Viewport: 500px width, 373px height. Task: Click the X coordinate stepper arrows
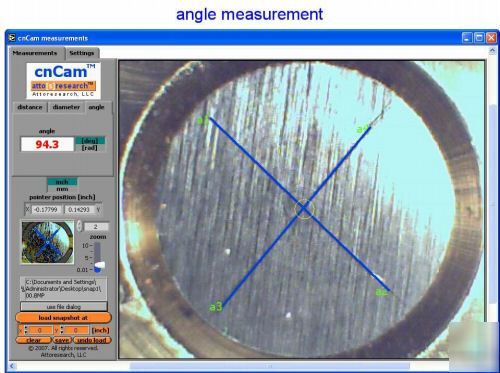click(26, 330)
